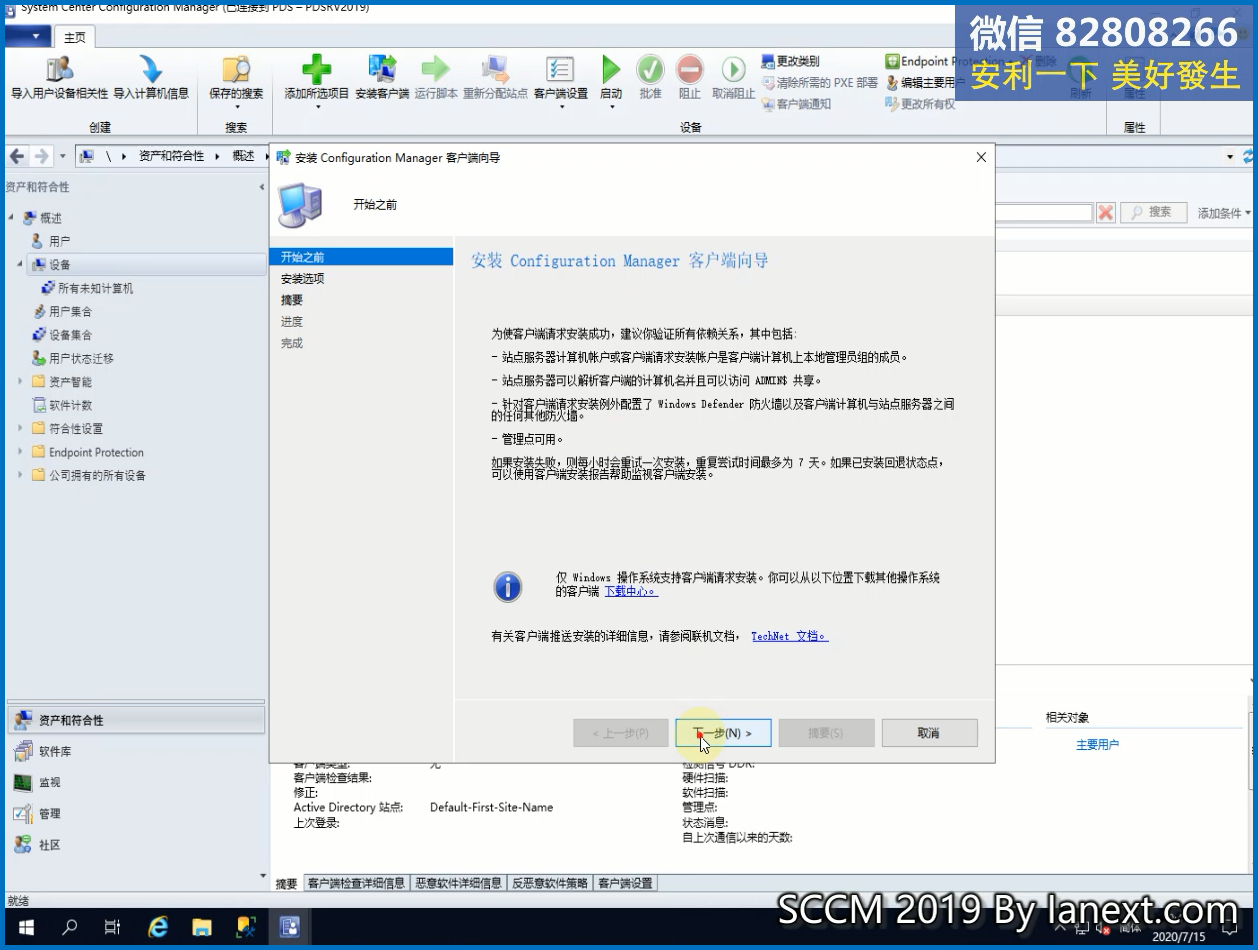The width and height of the screenshot is (1258, 950).
Task: Open the Monitoring (监视) workspace
Action: pos(136,782)
